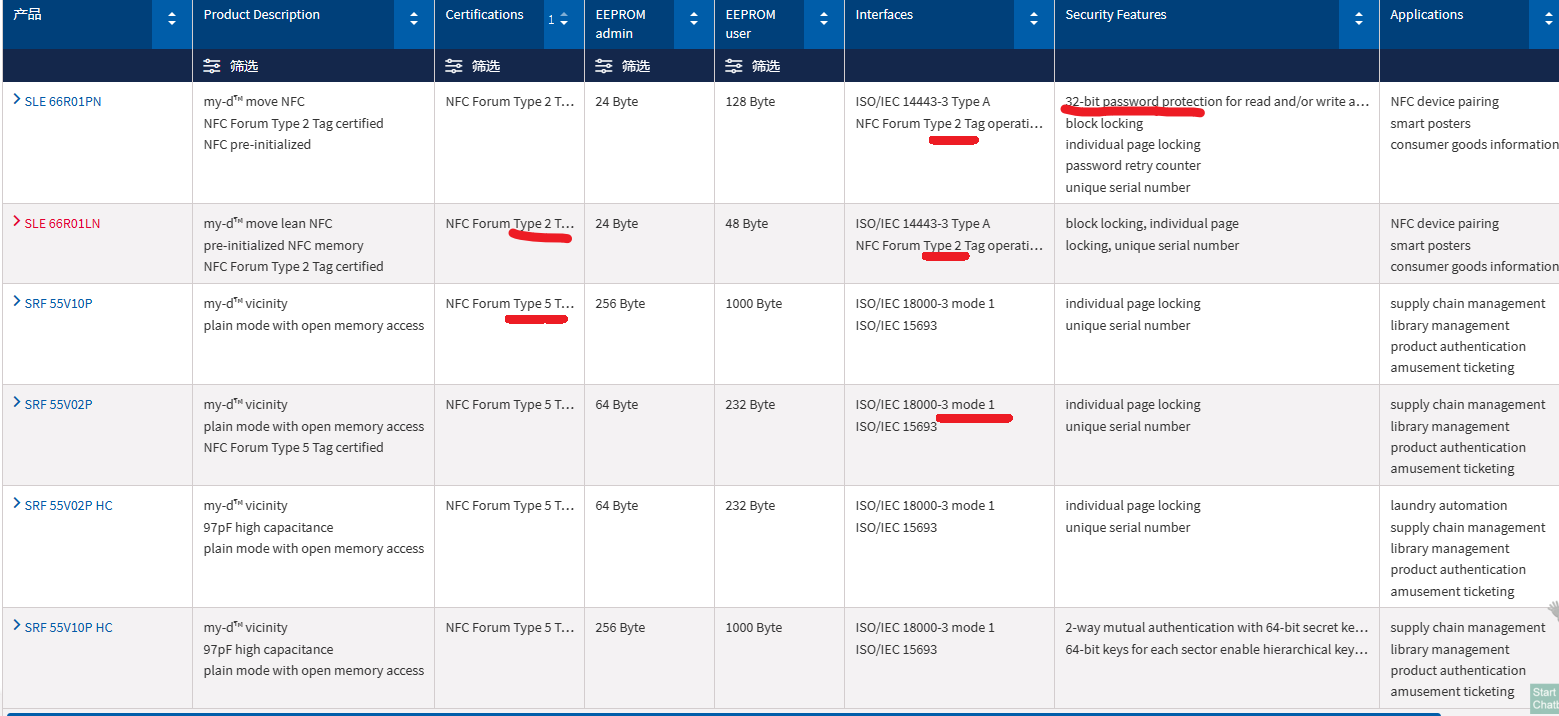Select 'password retry counter' security feature text
Viewport: 1559px width, 716px height.
pyautogui.click(x=1133, y=166)
